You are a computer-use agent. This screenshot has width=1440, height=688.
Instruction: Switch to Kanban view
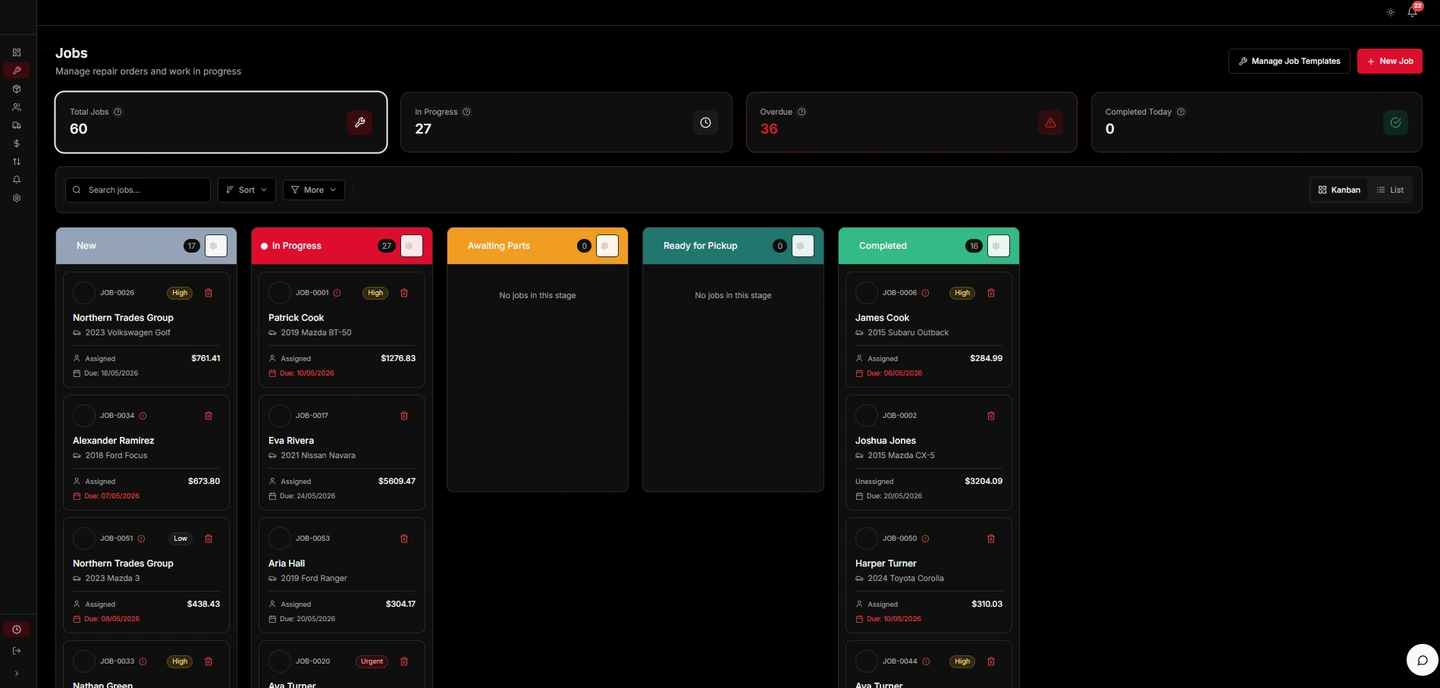(1339, 190)
